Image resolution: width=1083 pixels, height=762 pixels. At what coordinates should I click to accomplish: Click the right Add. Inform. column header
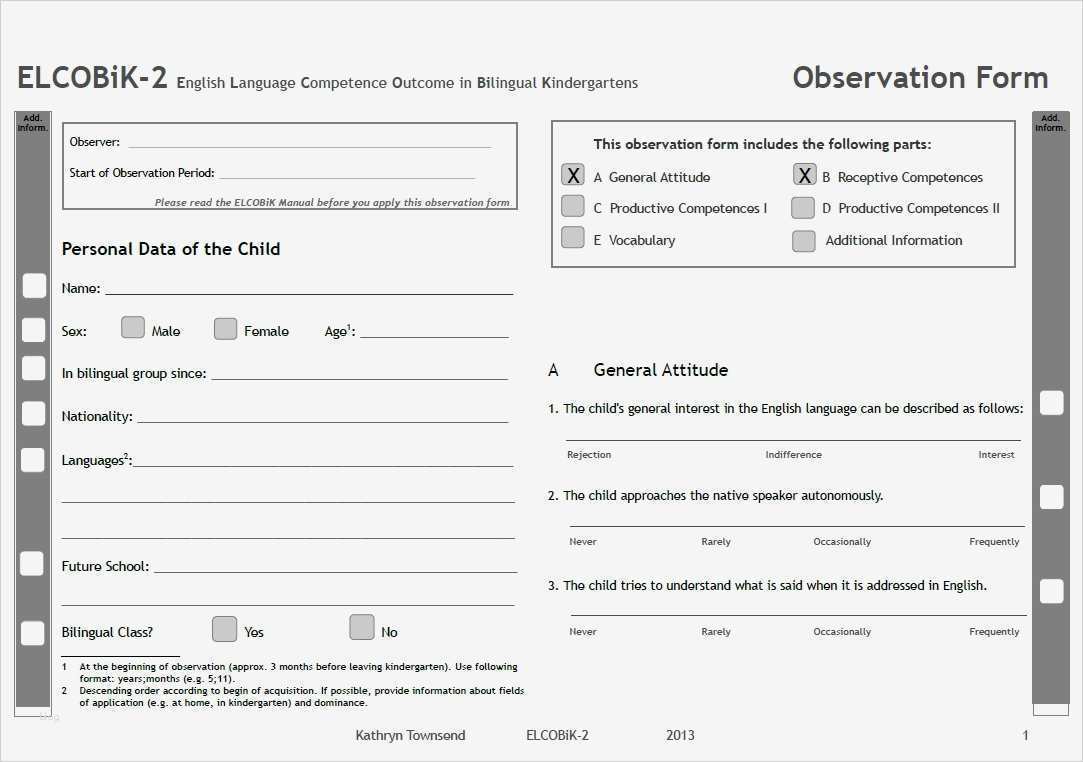click(1050, 122)
